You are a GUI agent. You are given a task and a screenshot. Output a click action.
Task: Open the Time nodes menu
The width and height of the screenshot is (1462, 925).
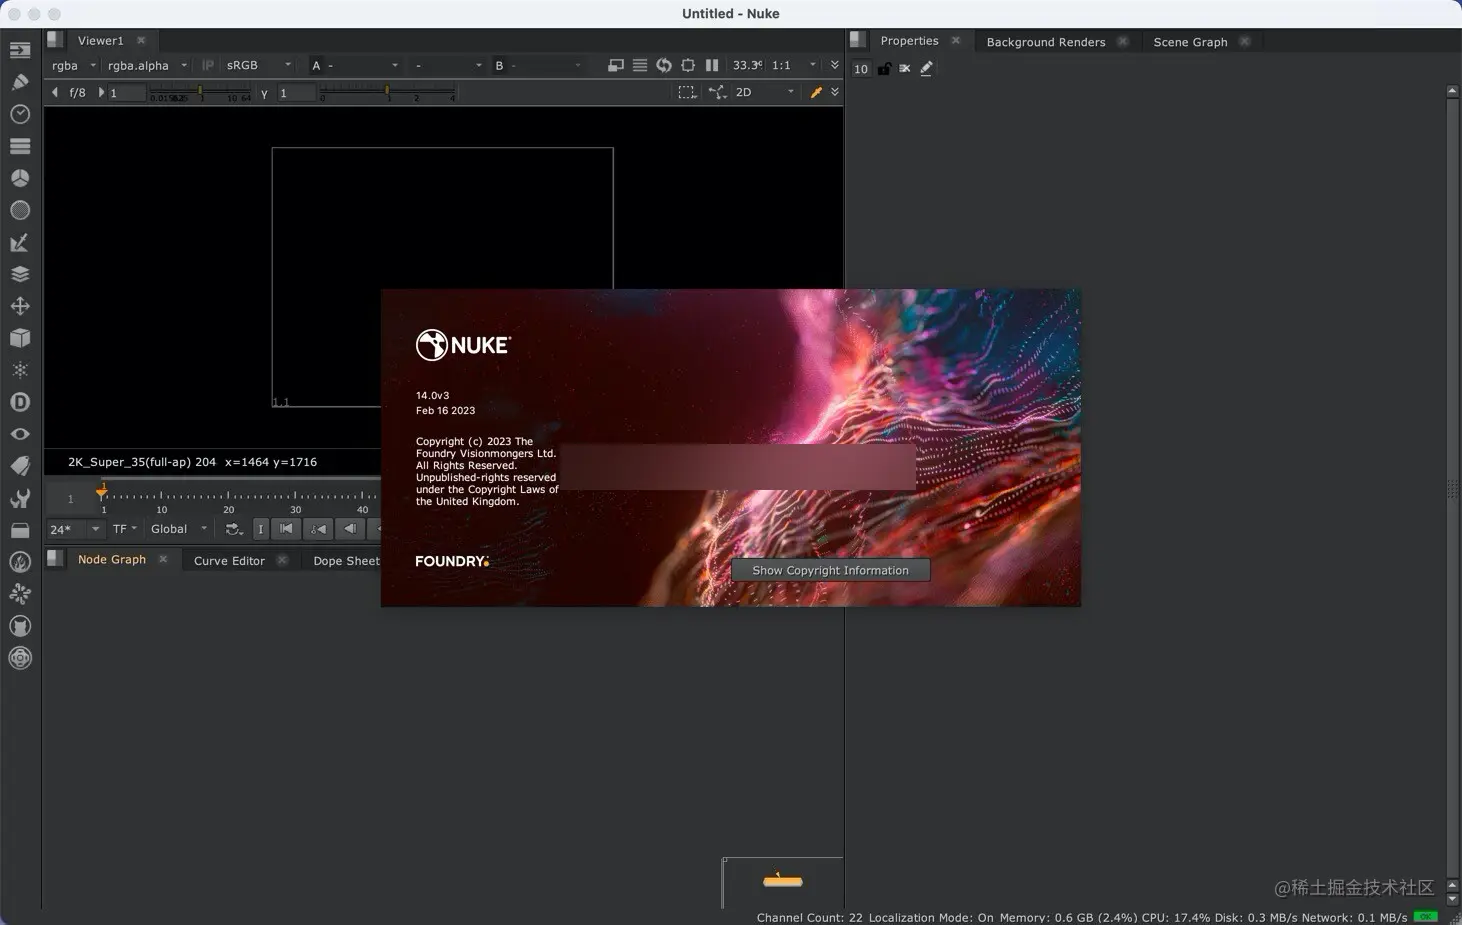click(20, 114)
